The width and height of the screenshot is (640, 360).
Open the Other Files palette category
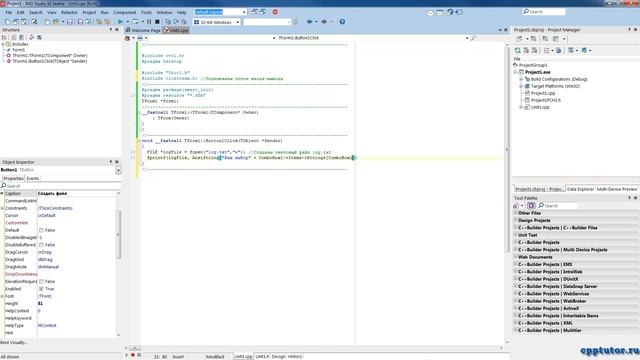point(576,213)
